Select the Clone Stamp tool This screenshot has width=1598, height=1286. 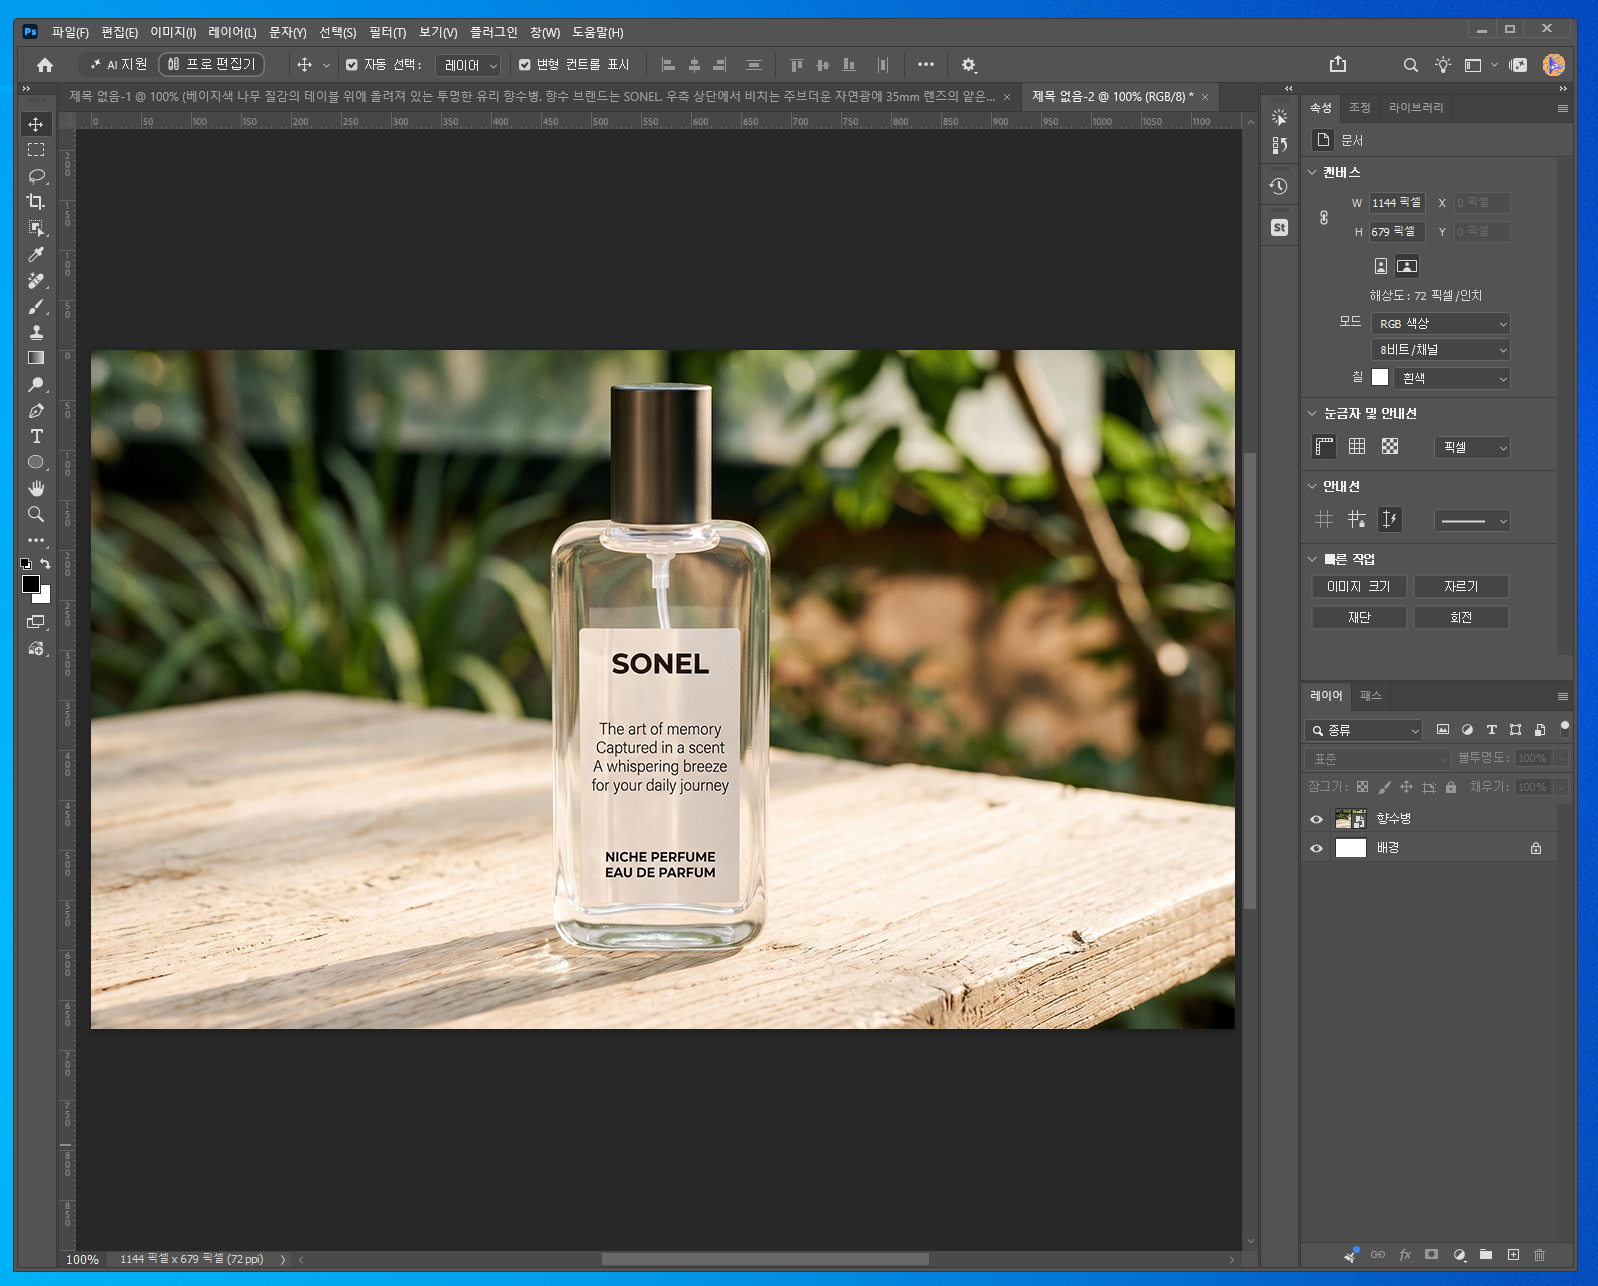point(36,332)
